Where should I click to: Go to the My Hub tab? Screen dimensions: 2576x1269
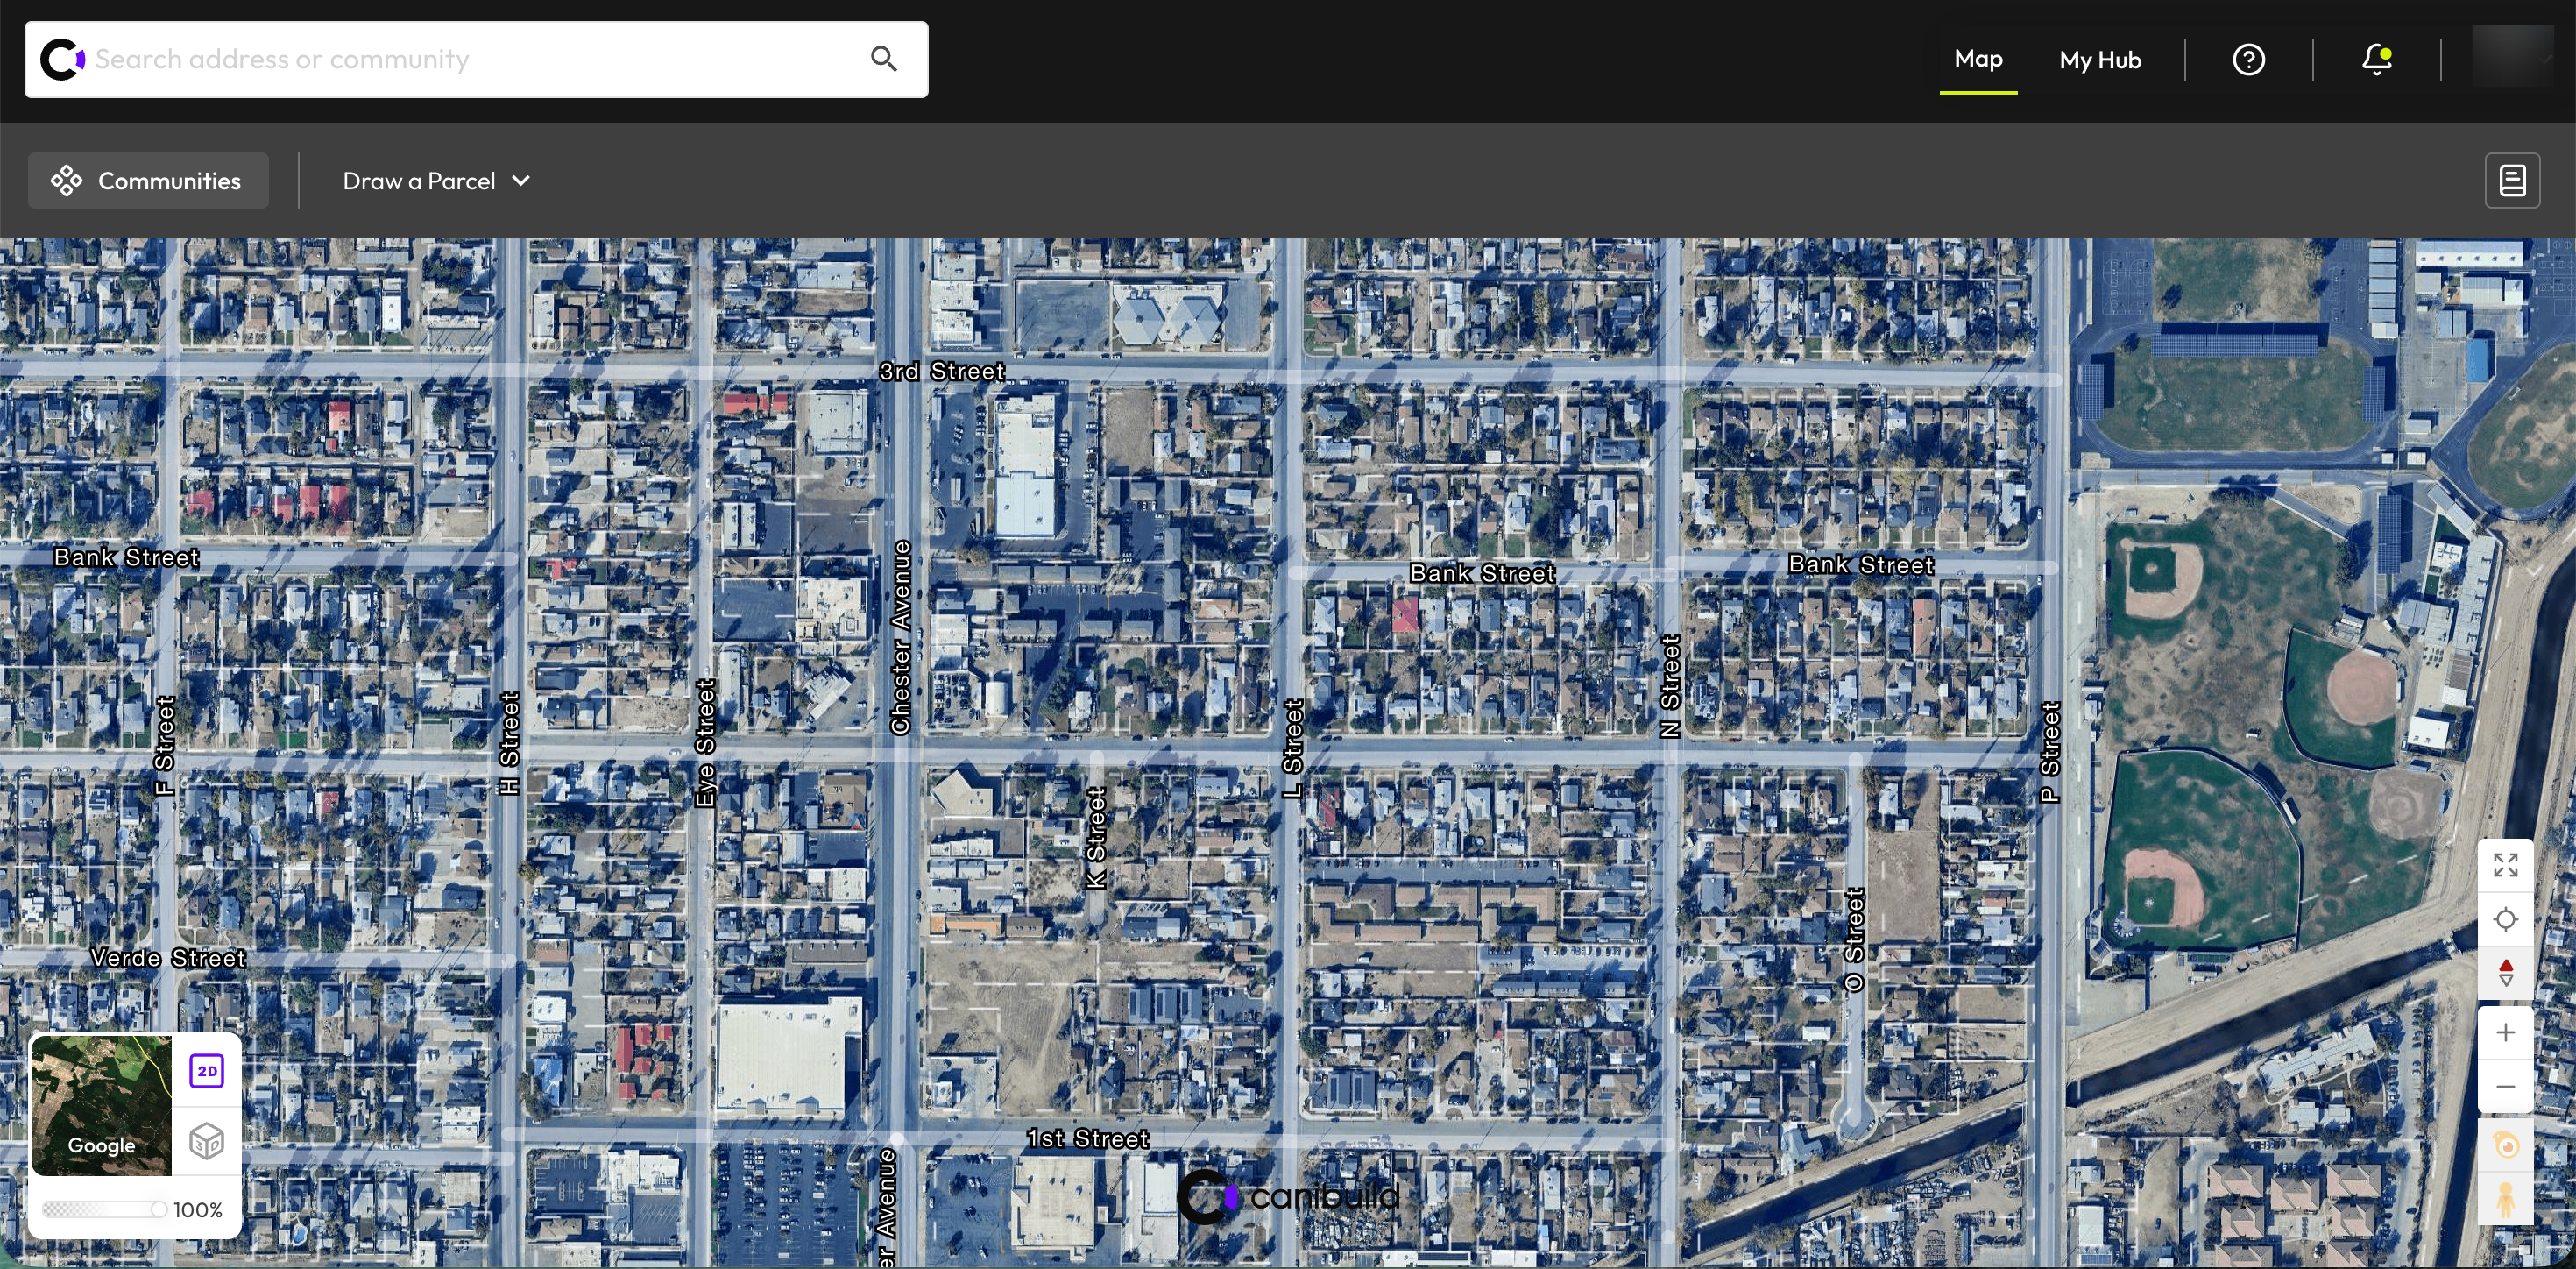click(2099, 60)
